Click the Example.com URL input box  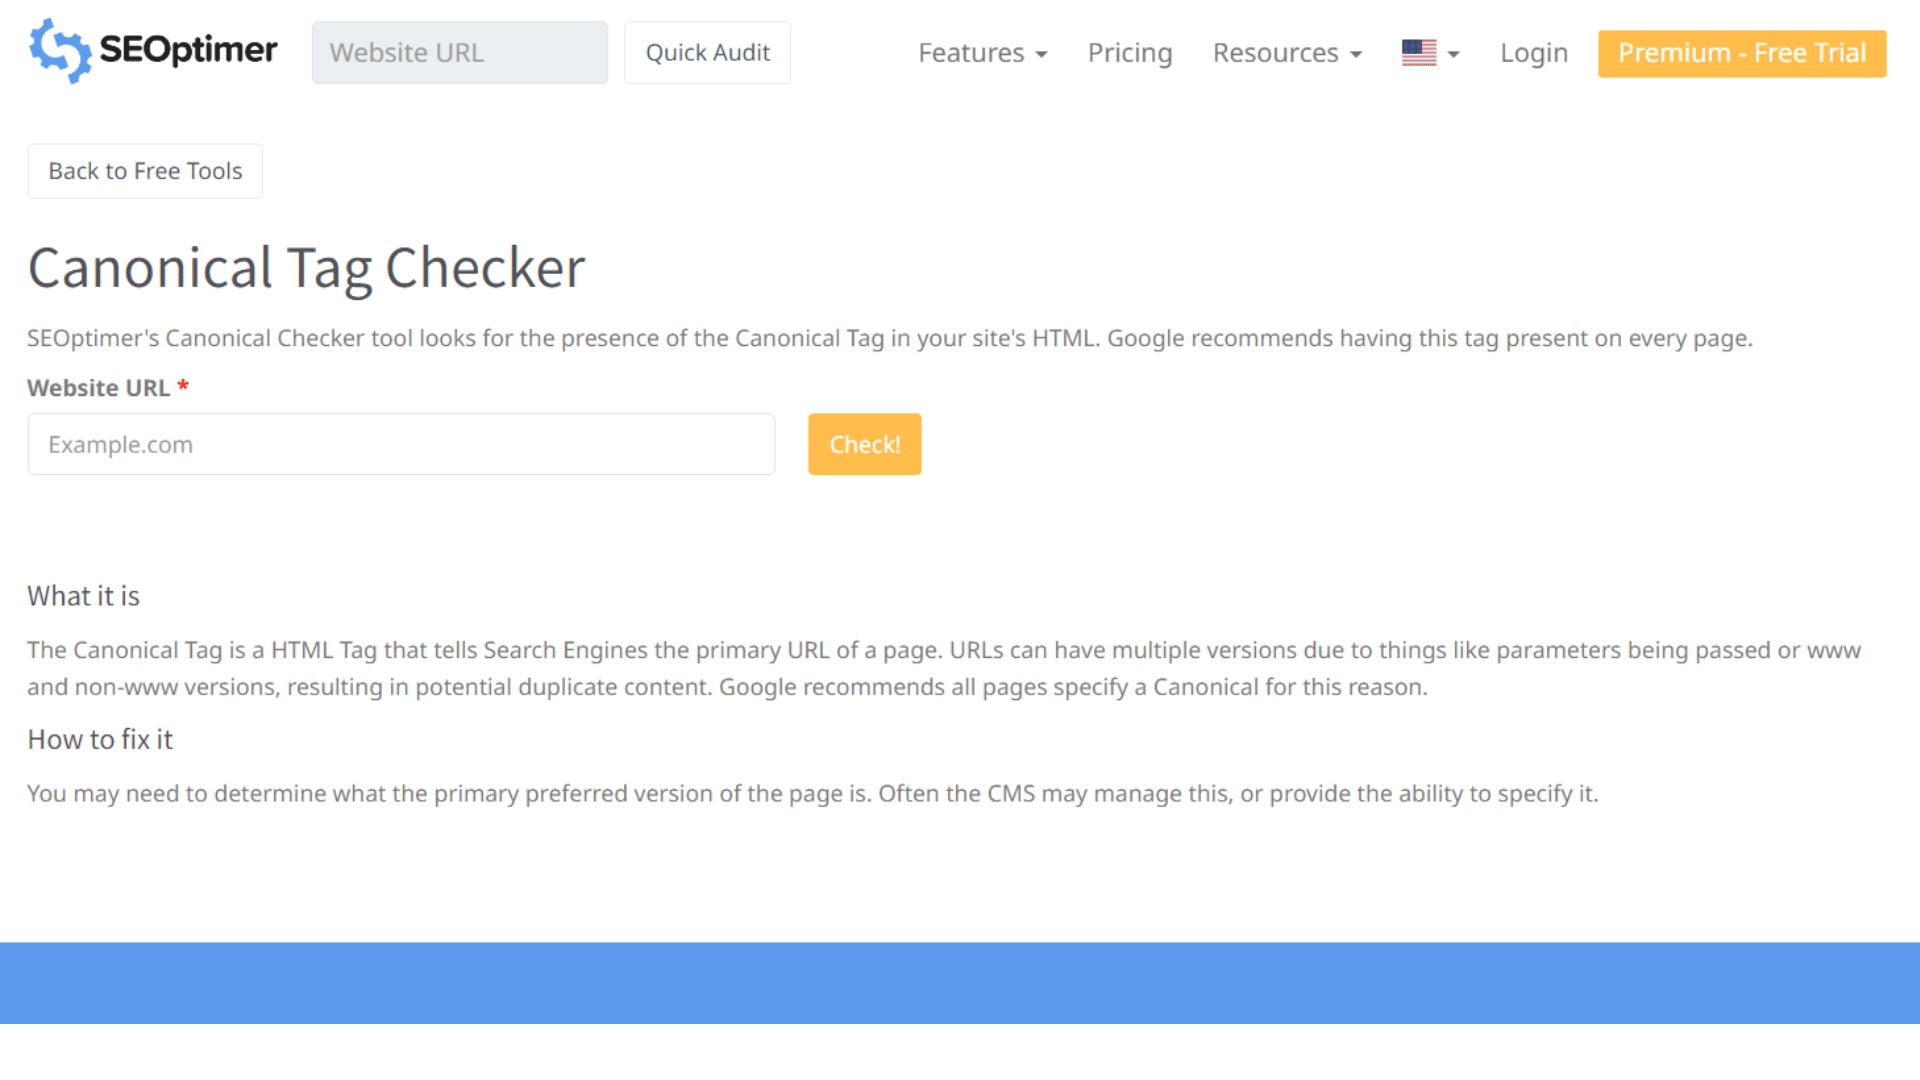400,444
